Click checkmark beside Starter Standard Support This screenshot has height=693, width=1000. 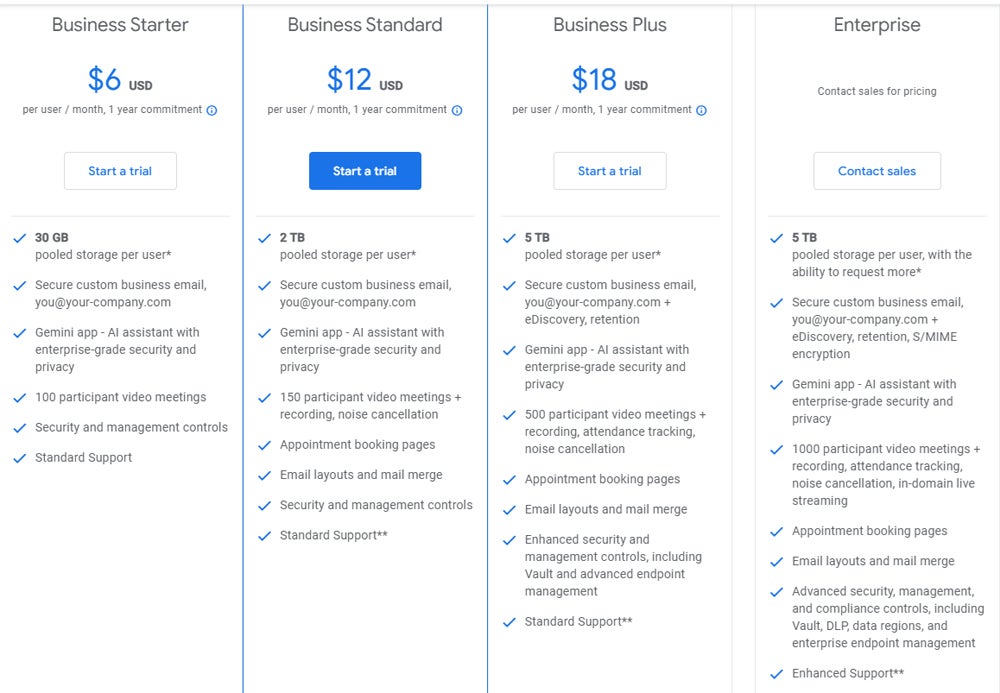[19, 458]
